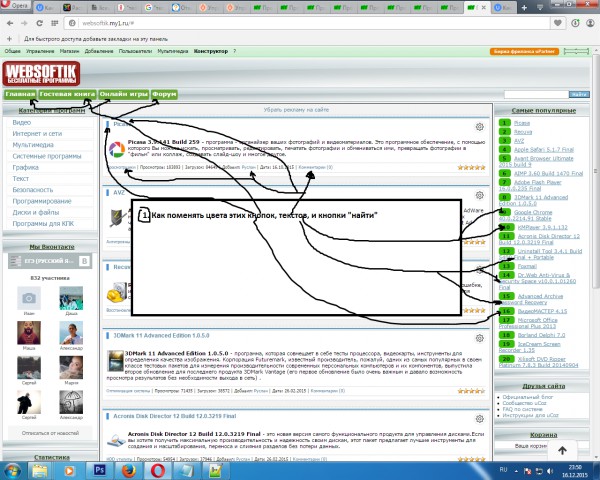Add page to bookmarks with heart icon
The height and width of the screenshot is (480, 600).
pos(558,23)
